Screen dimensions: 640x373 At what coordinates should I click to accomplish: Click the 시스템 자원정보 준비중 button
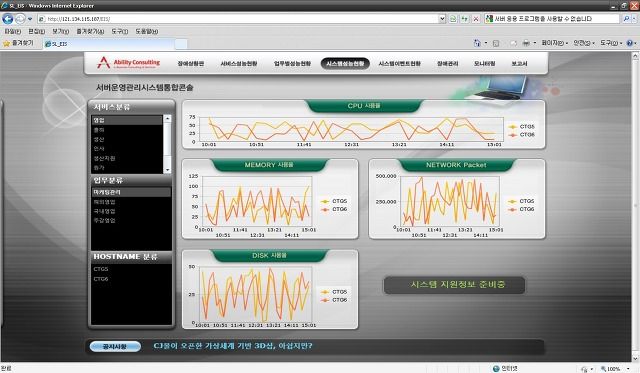454,284
